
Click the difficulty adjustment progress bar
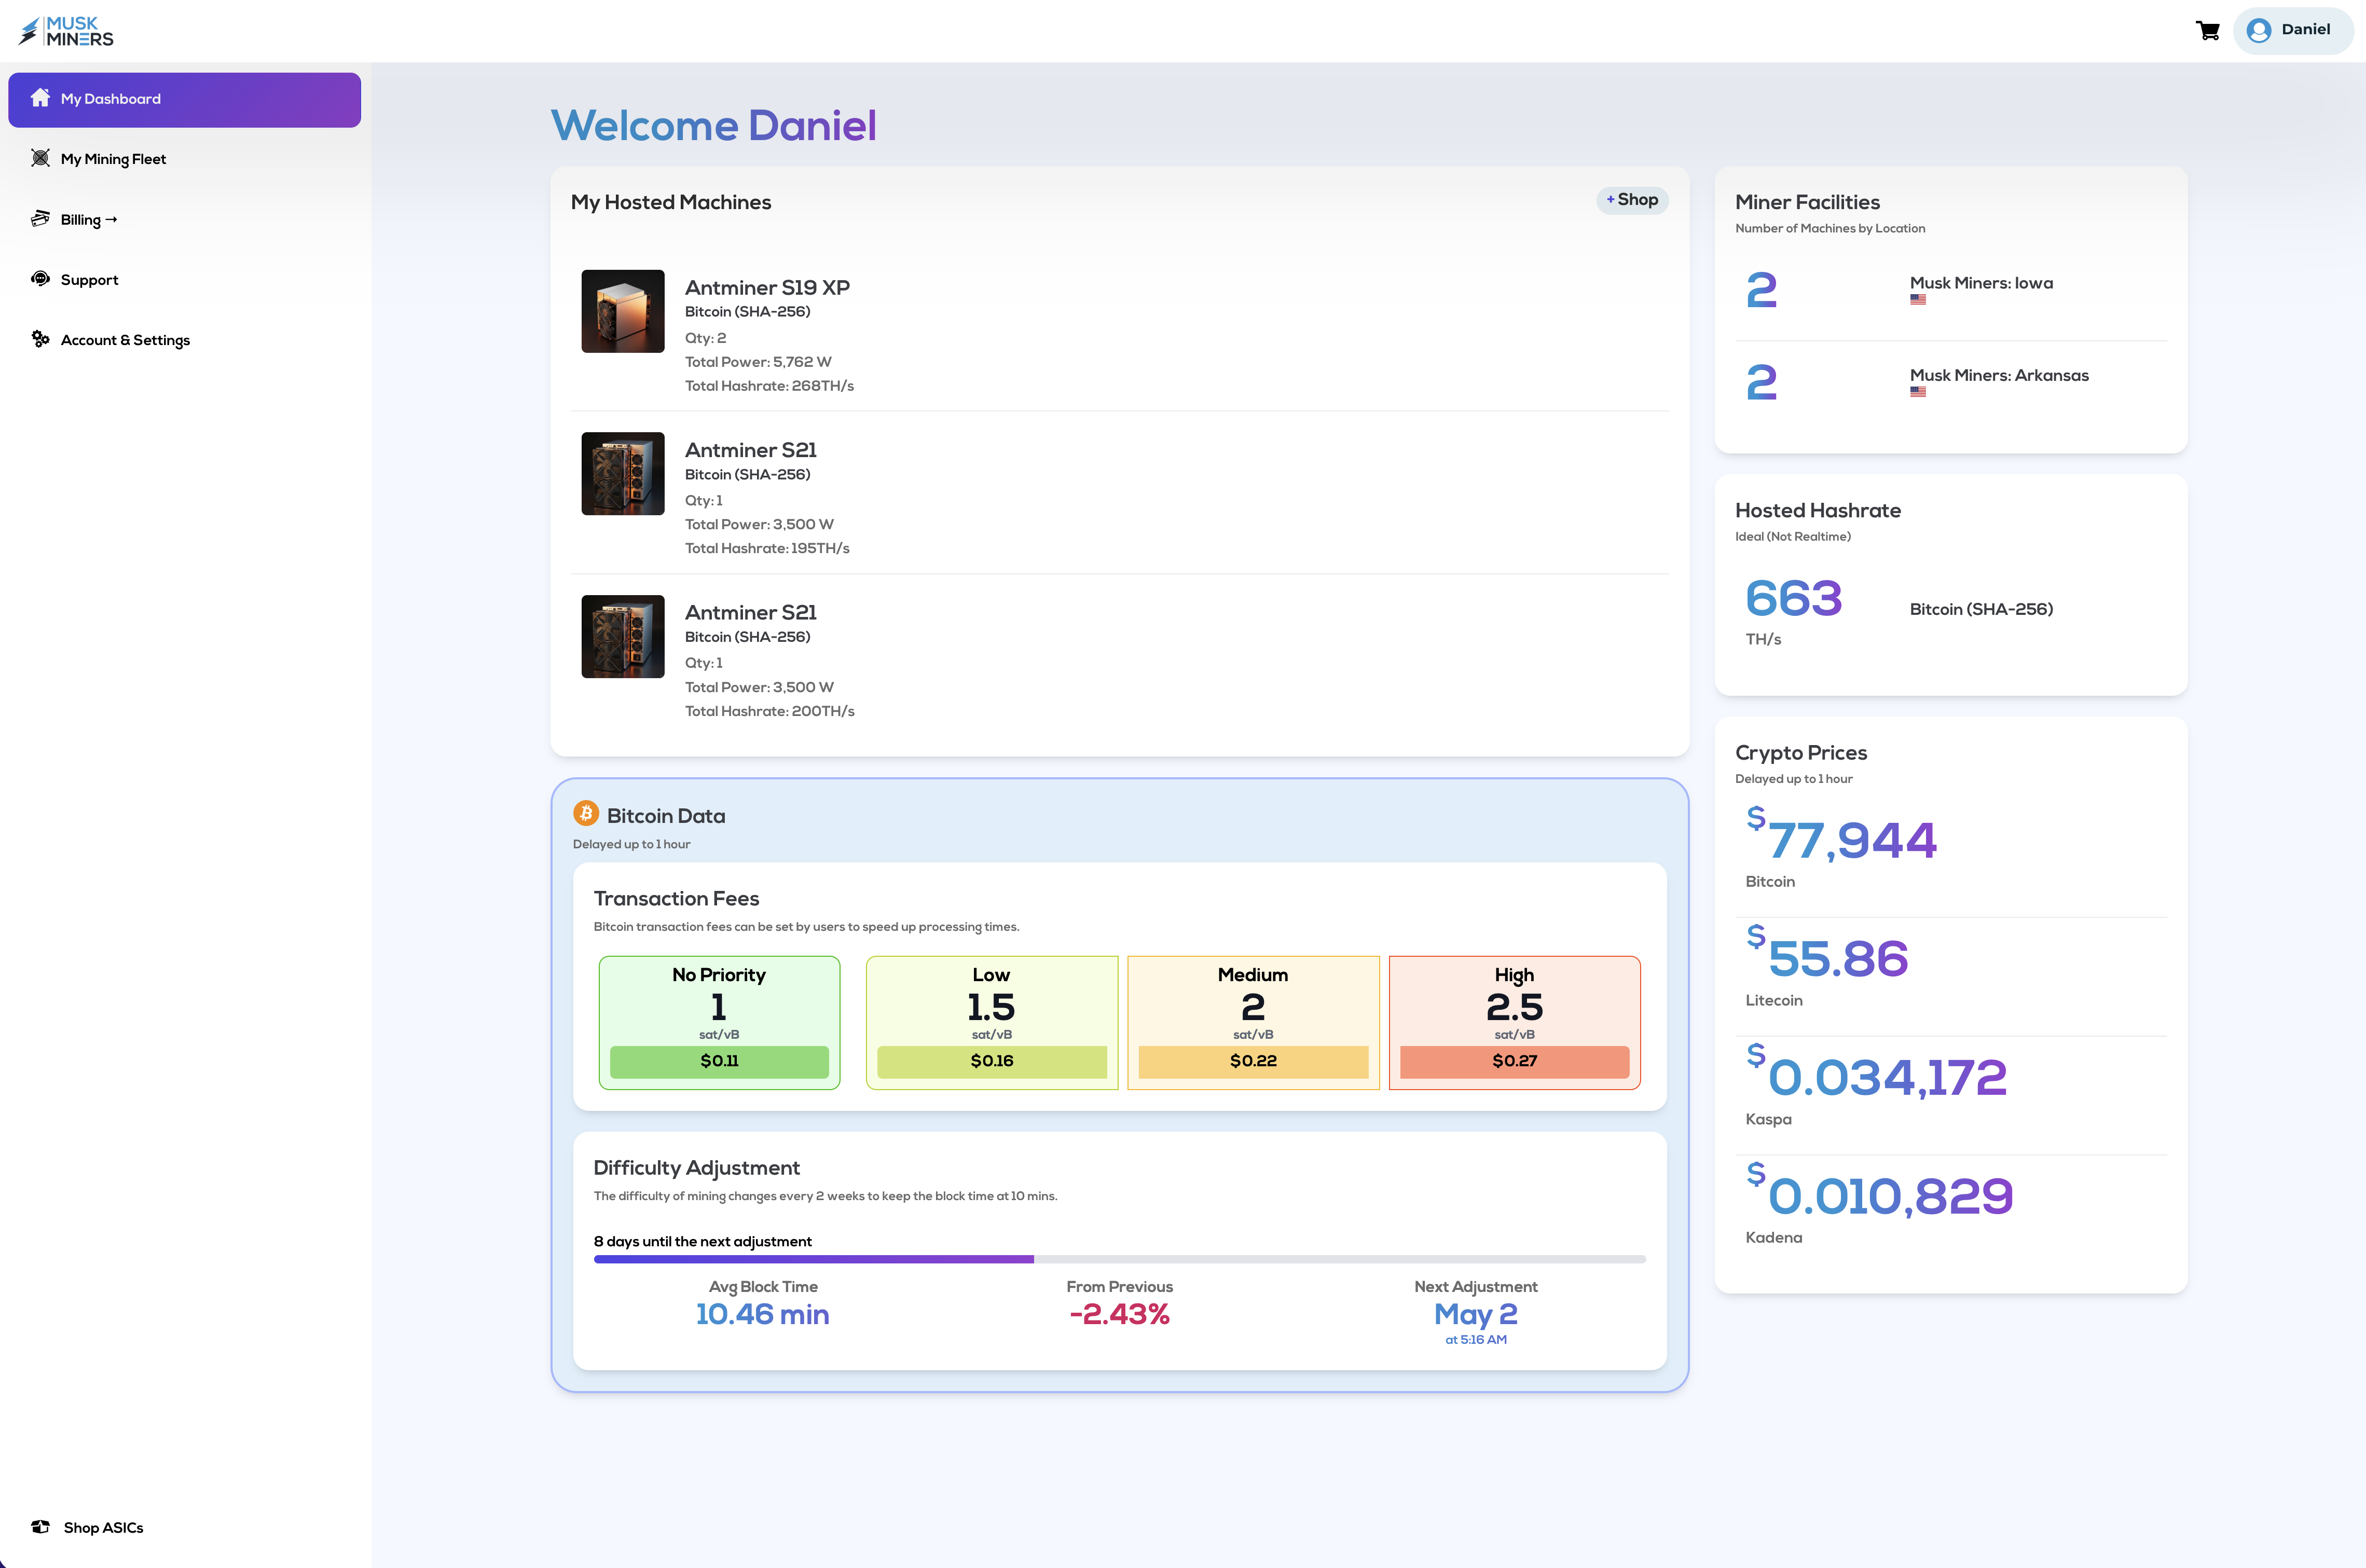pyautogui.click(x=1120, y=1259)
